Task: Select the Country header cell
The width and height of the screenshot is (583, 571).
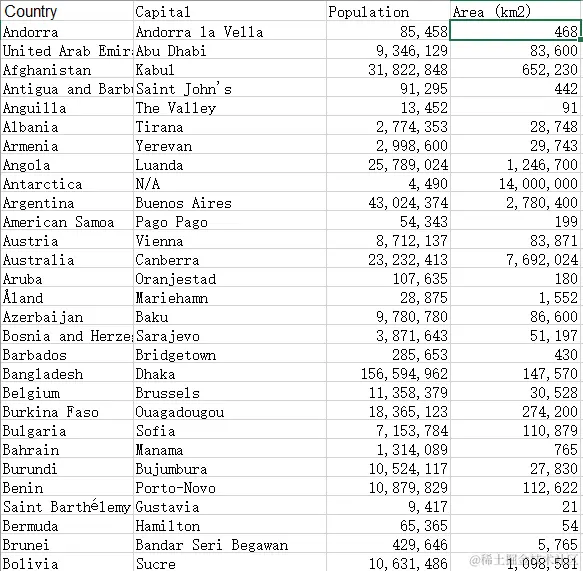Action: 67,11
